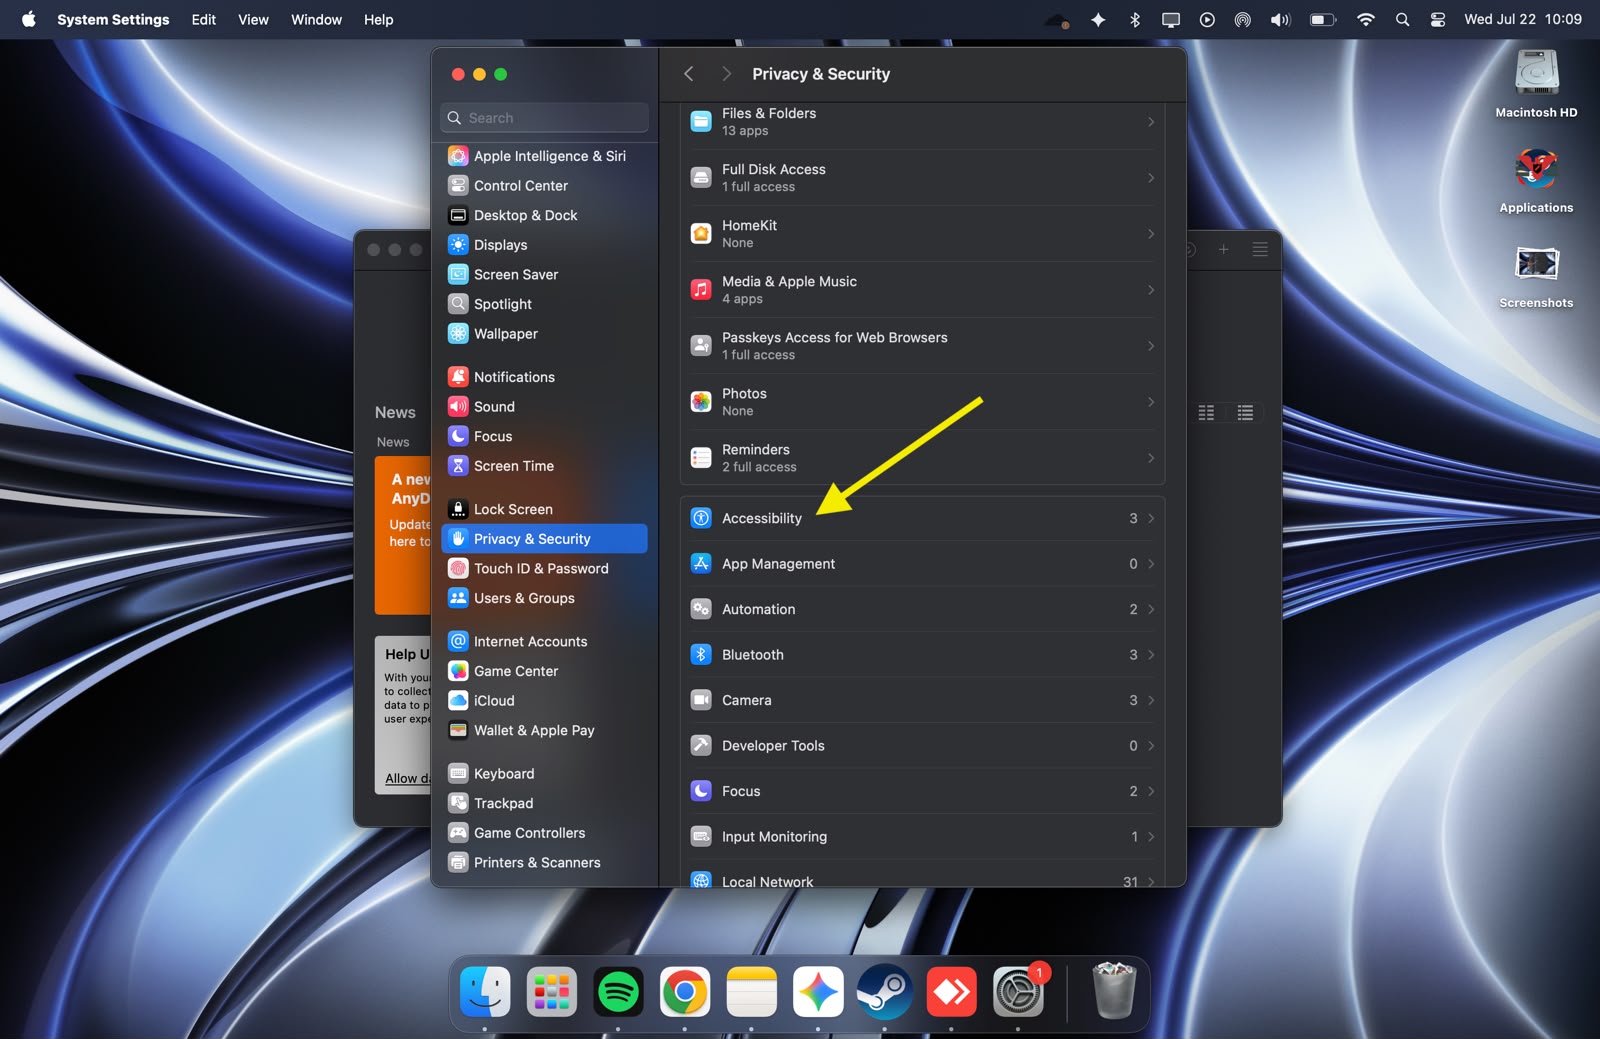The width and height of the screenshot is (1600, 1039).
Task: Open the Notifications bell icon
Action: [458, 377]
